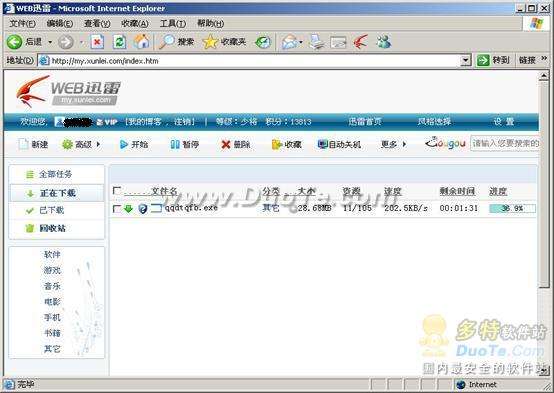The width and height of the screenshot is (554, 393).
Task: Click 剩余时间 column header
Action: point(457,192)
